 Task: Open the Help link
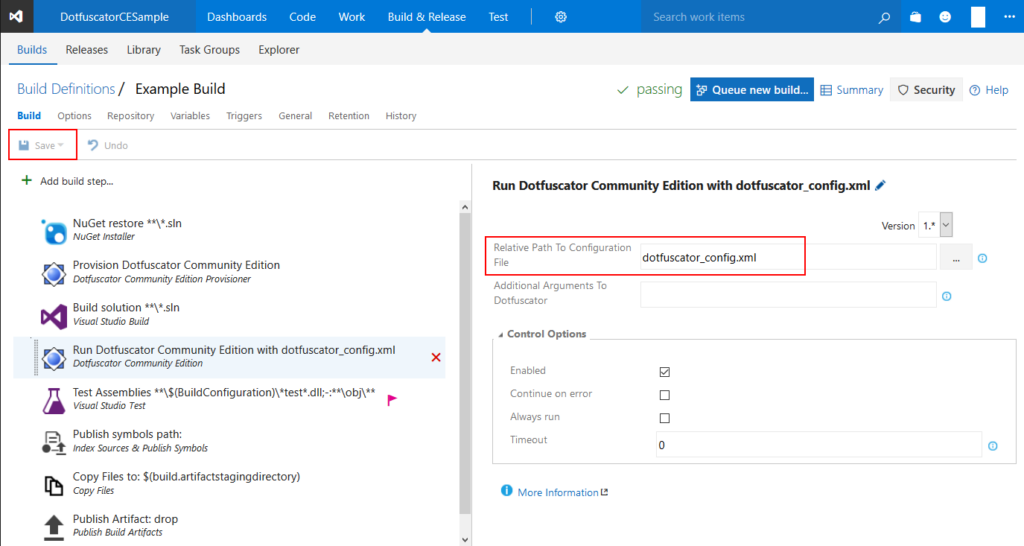coord(989,90)
